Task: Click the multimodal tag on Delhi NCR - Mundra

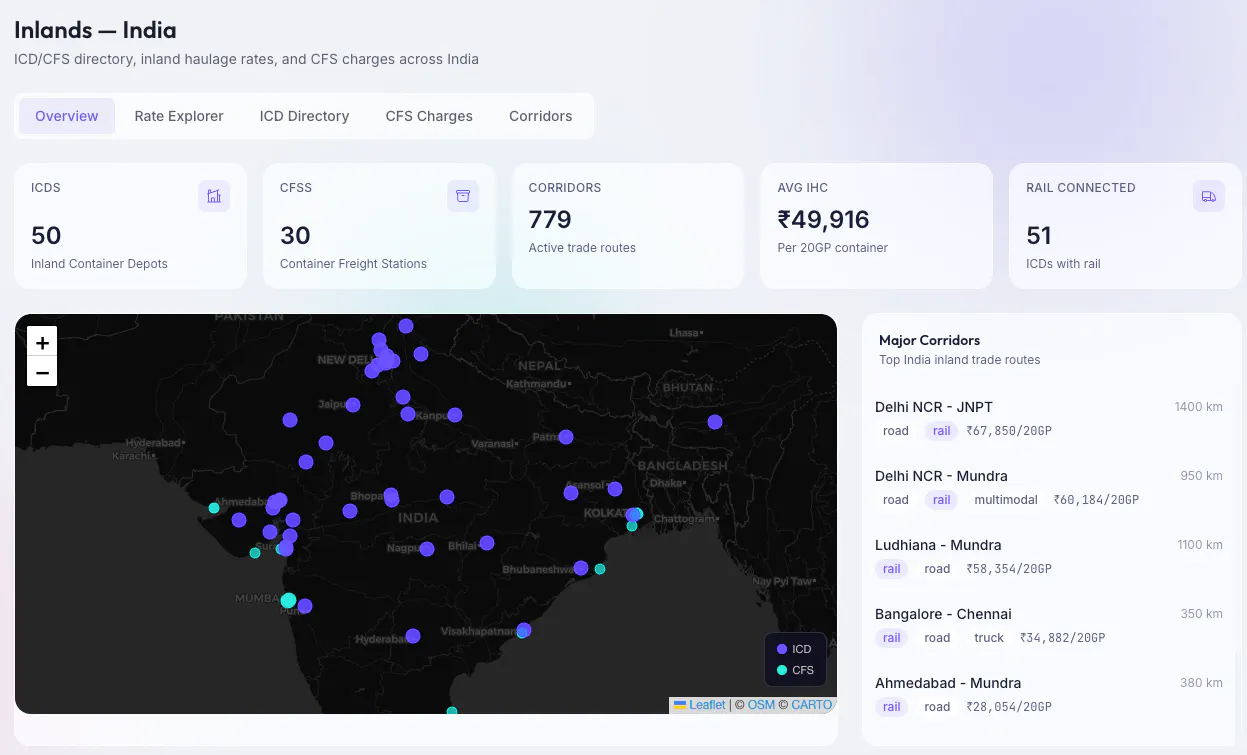Action: [1006, 500]
